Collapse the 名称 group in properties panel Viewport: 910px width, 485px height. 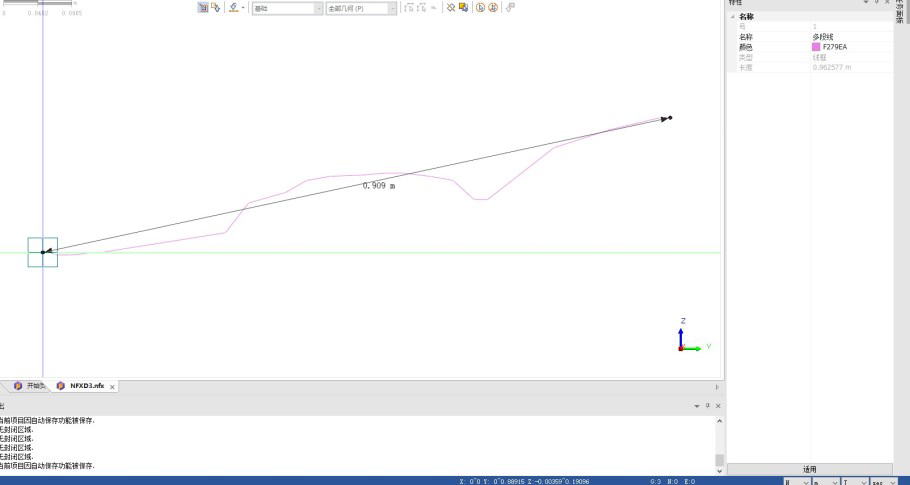[732, 16]
